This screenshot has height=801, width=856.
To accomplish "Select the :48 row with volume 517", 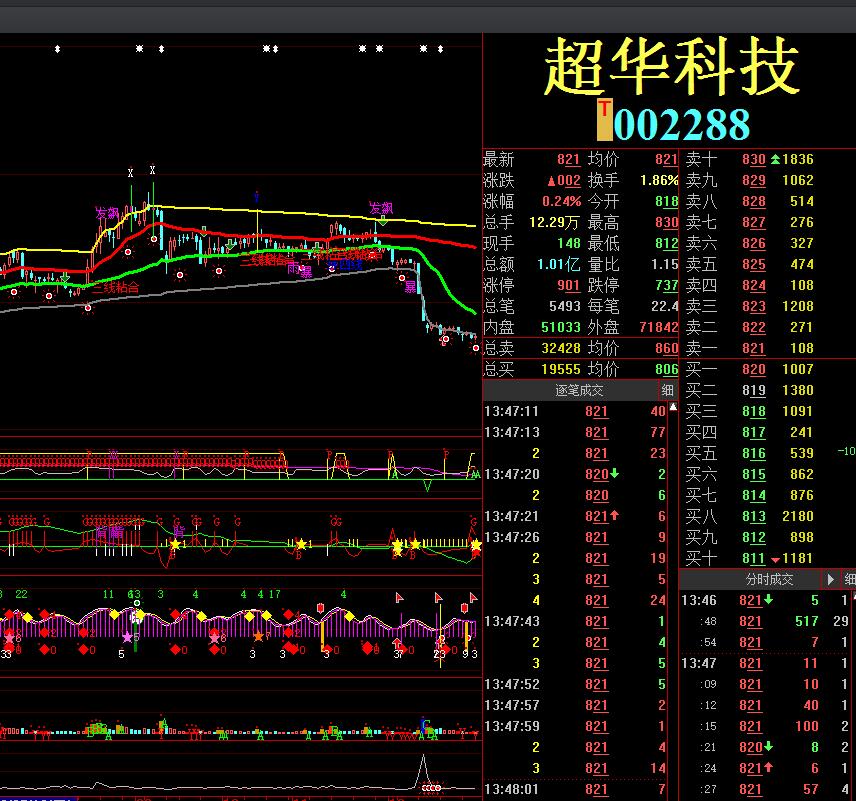I will (x=764, y=621).
